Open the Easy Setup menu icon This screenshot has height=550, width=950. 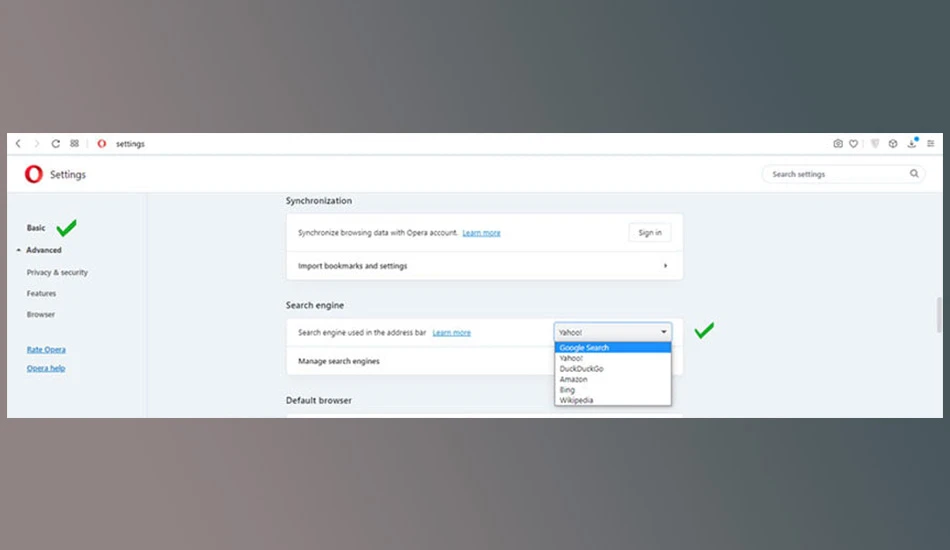click(931, 144)
